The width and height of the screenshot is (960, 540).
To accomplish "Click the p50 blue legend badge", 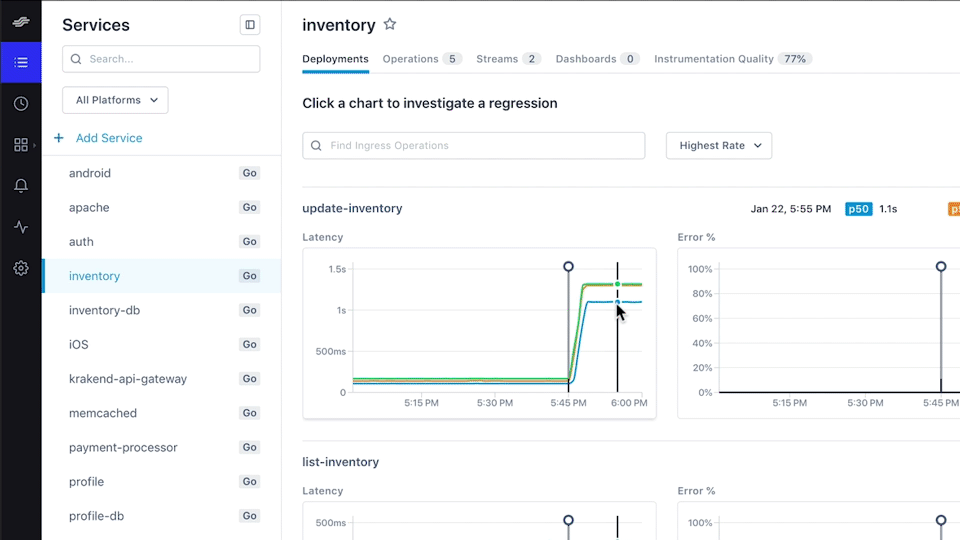I will pyautogui.click(x=859, y=209).
